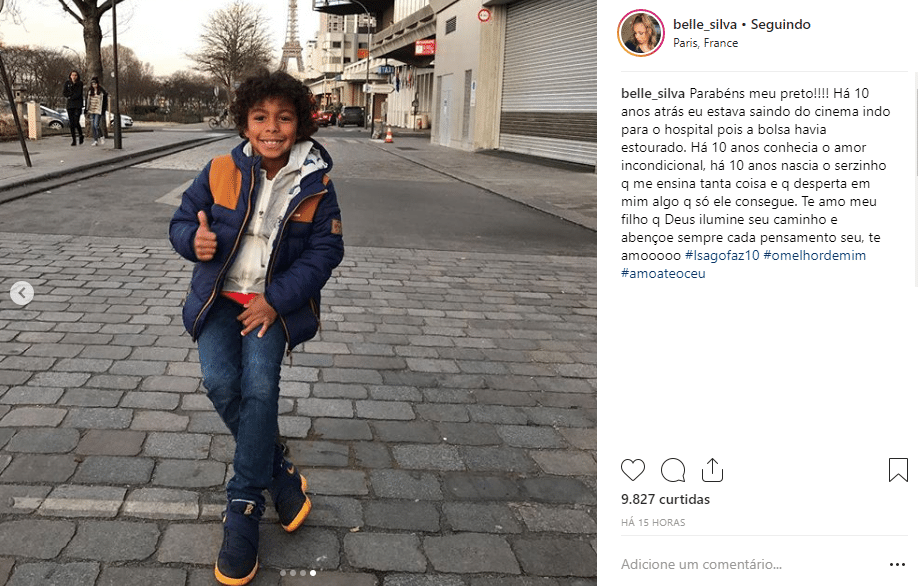The height and width of the screenshot is (586, 918).
Task: Open more options three-dot menu
Action: (x=898, y=565)
